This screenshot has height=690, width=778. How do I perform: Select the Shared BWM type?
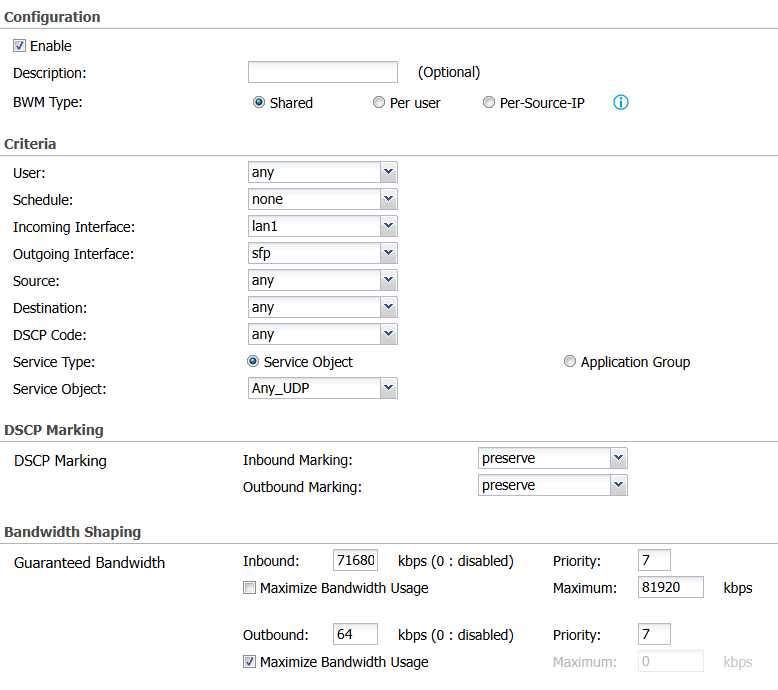click(x=259, y=102)
